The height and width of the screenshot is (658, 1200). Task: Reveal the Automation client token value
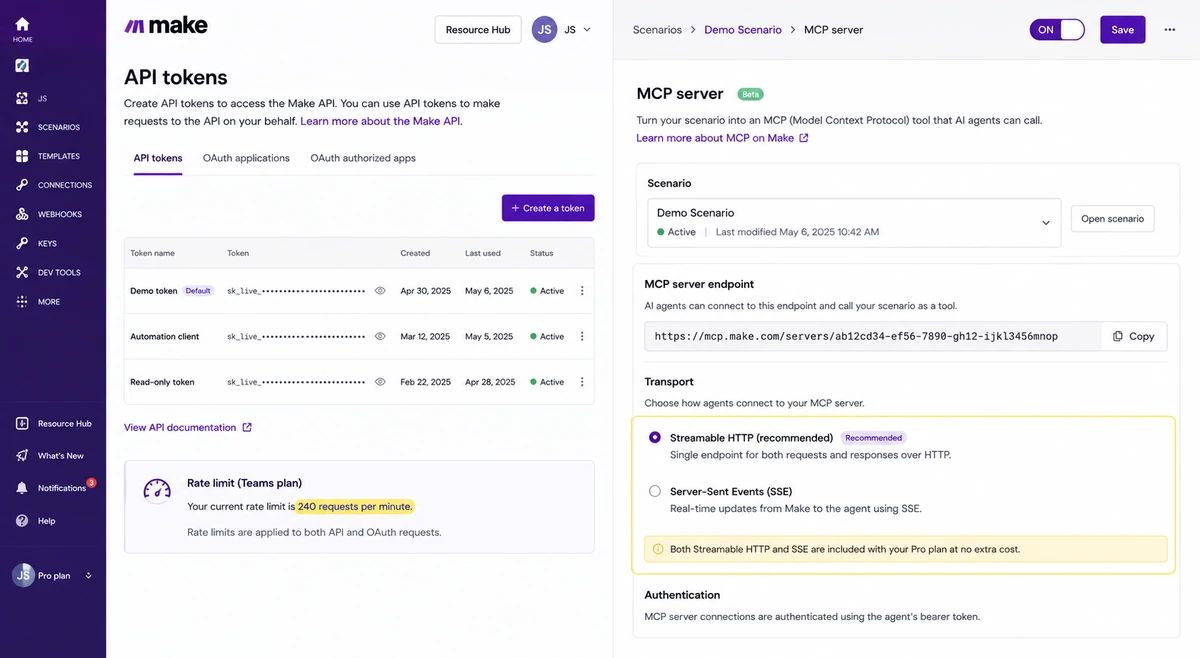tap(380, 337)
